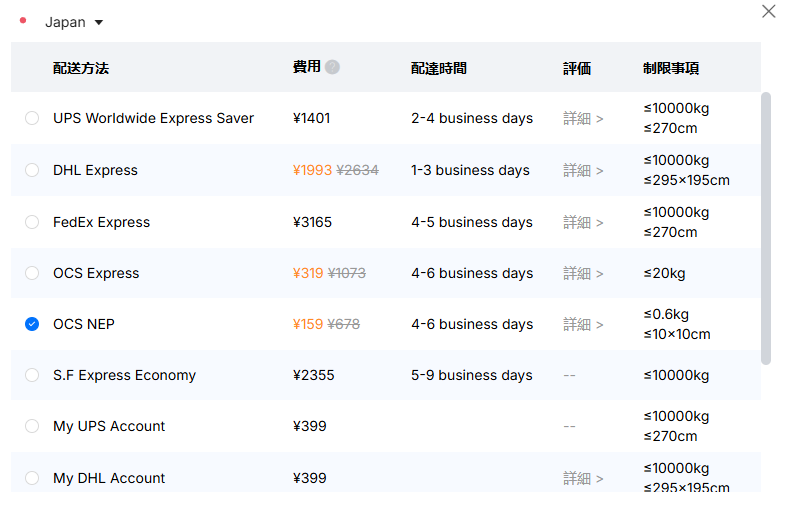The width and height of the screenshot is (785, 510).
Task: View 詳細 link for My DHL Account
Action: 583,478
